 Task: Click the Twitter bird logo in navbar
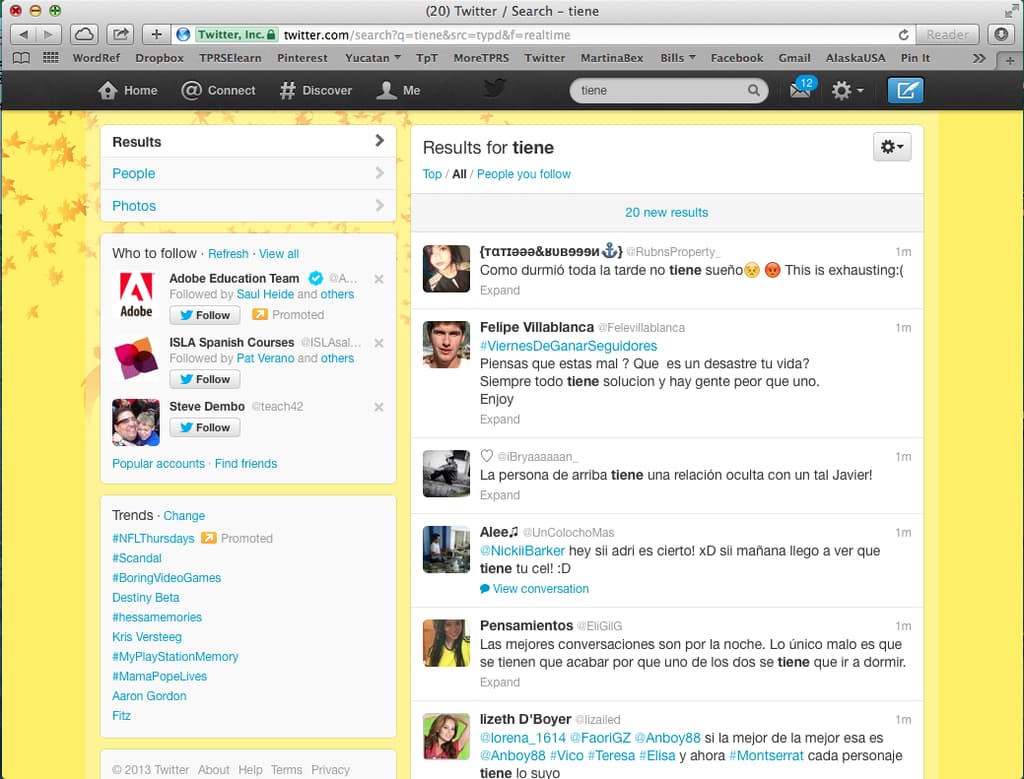[494, 87]
